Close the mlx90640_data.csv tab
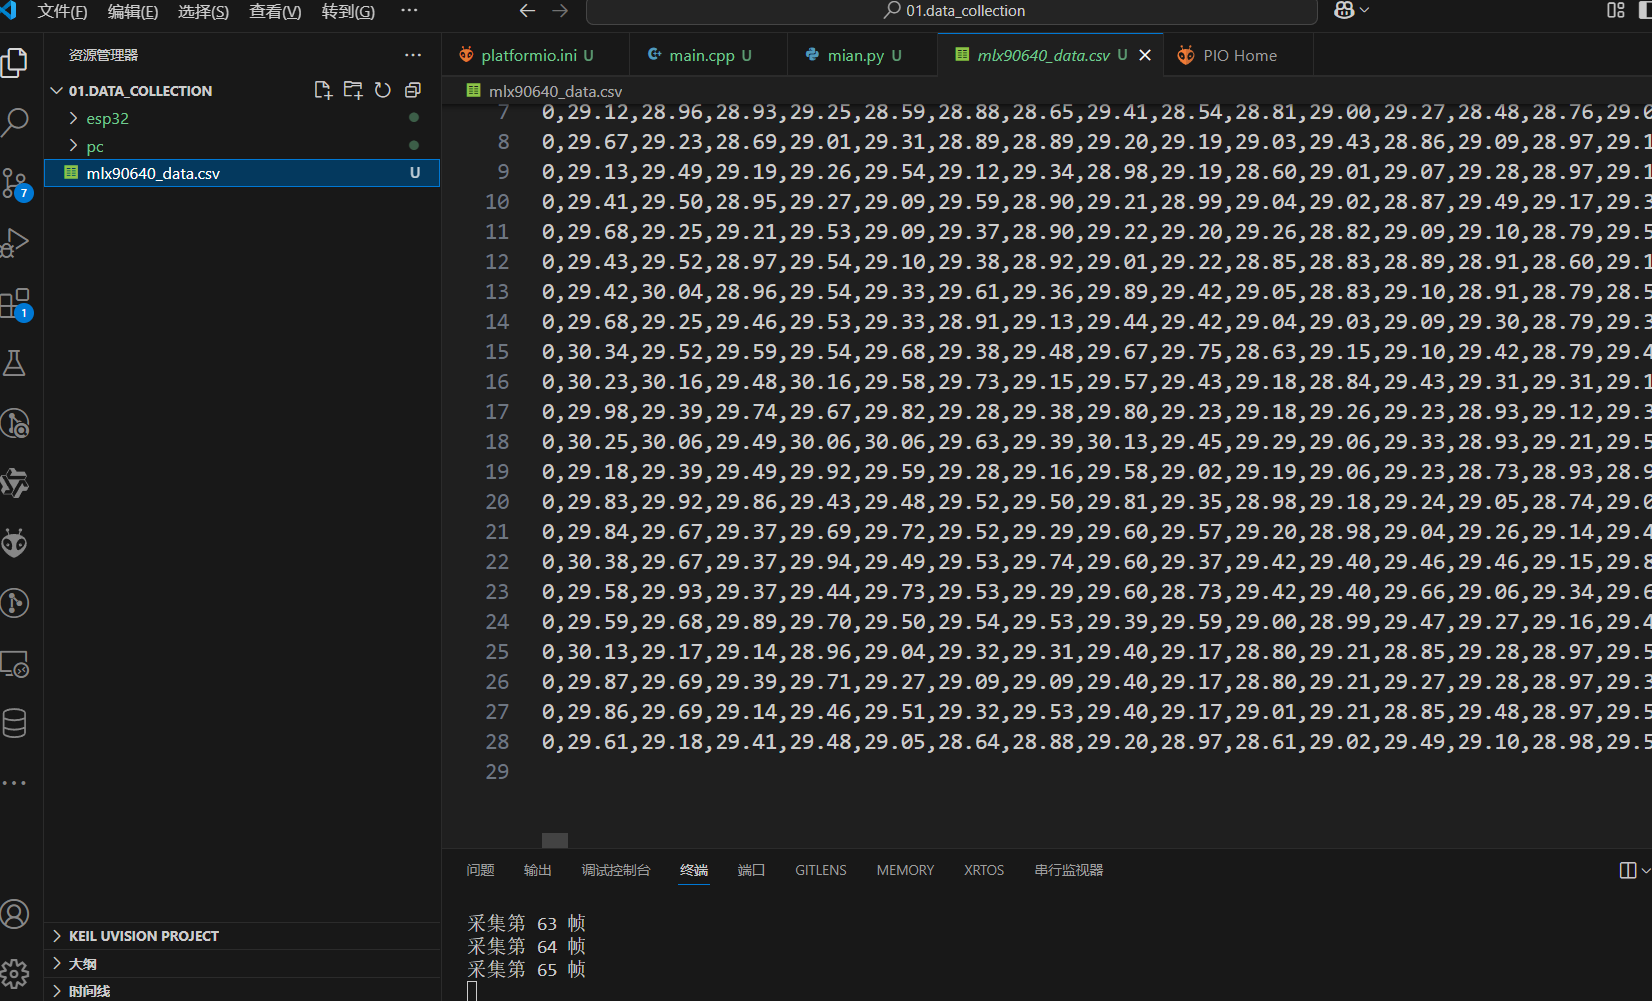This screenshot has width=1652, height=1001. [x=1145, y=56]
